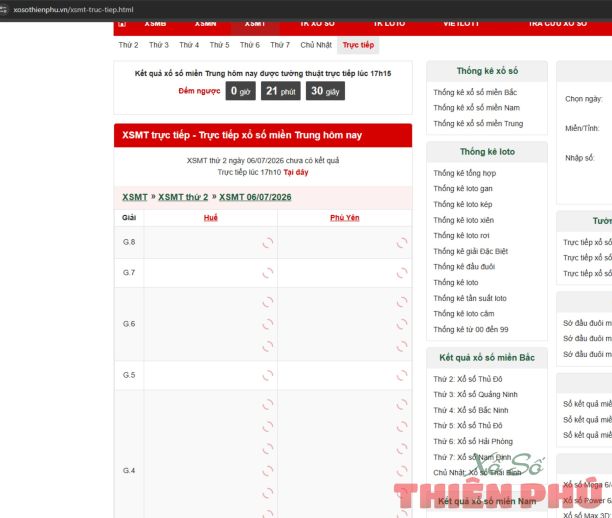Click the address bar URL
612x518 pixels.
point(73,10)
